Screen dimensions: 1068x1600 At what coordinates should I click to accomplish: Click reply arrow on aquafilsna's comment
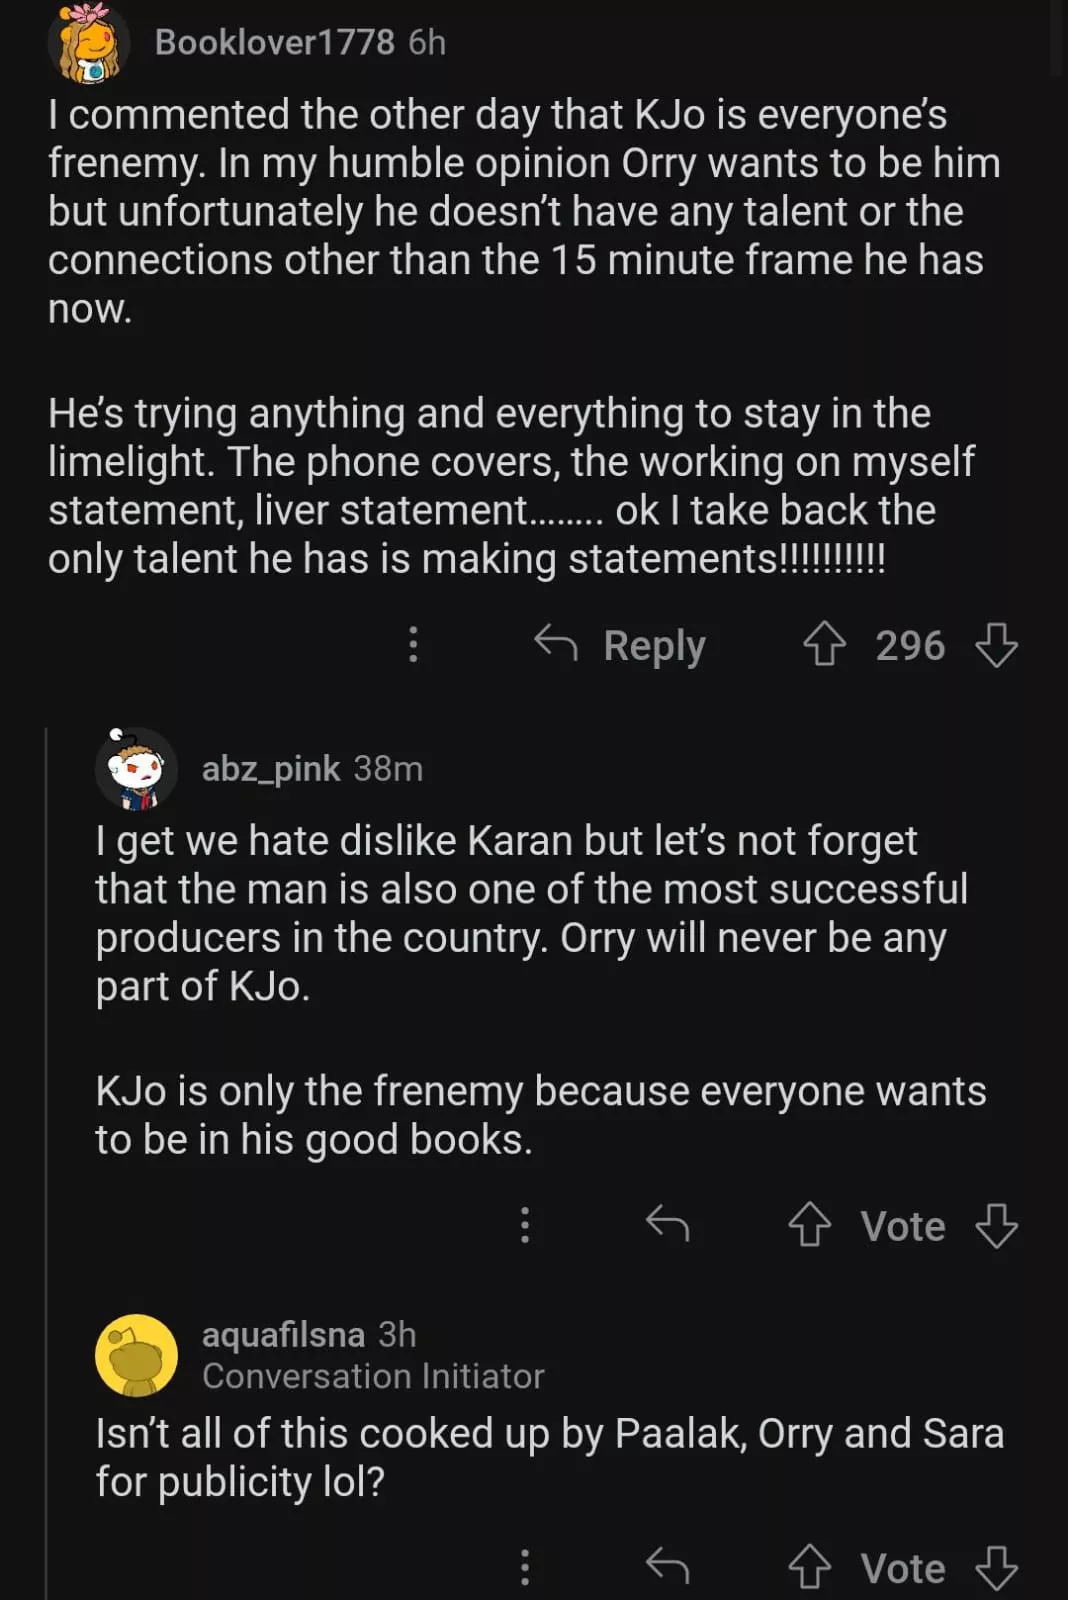click(667, 1566)
